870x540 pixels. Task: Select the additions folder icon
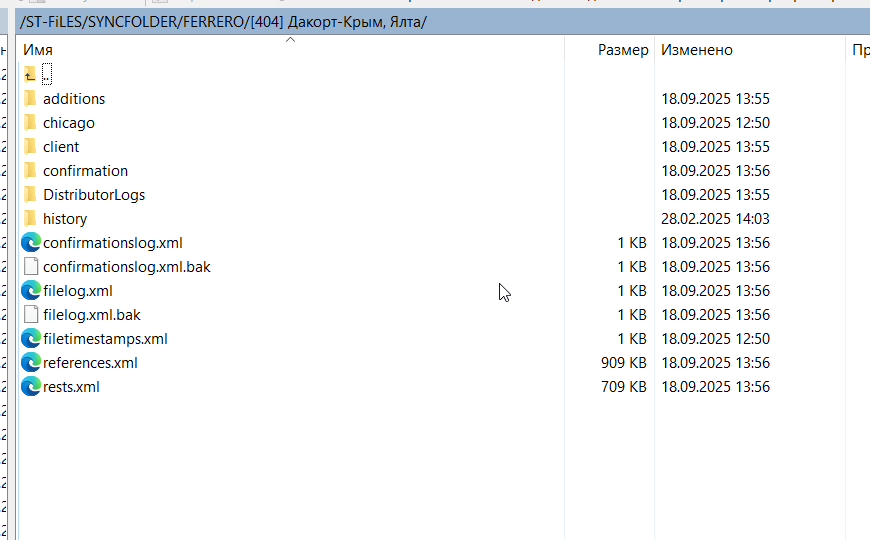tap(30, 98)
